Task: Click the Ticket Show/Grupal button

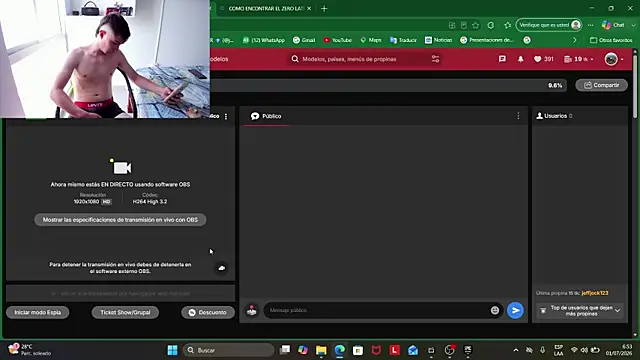Action: (x=125, y=312)
